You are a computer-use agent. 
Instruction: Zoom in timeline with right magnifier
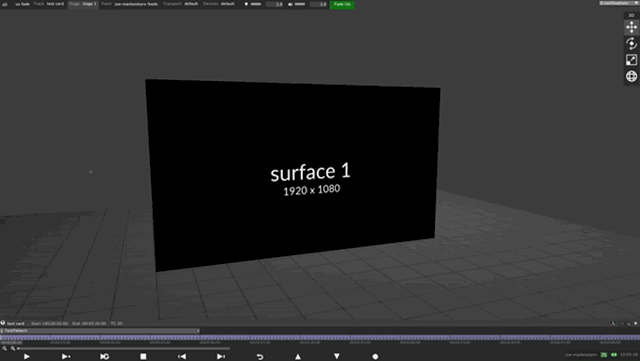[13, 348]
